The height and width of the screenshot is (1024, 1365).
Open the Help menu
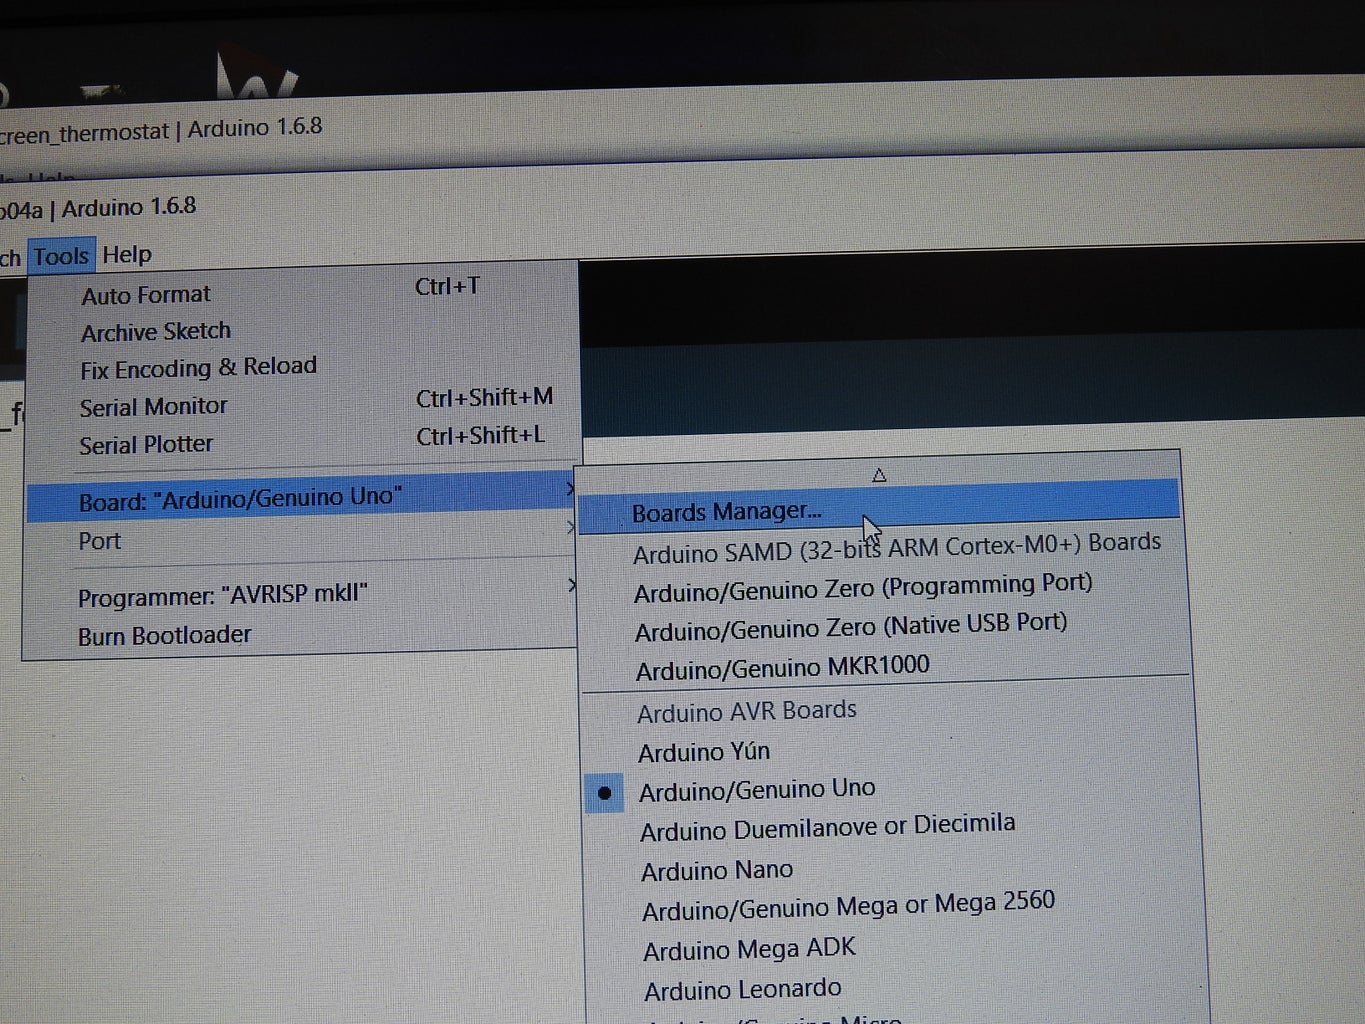[x=127, y=254]
